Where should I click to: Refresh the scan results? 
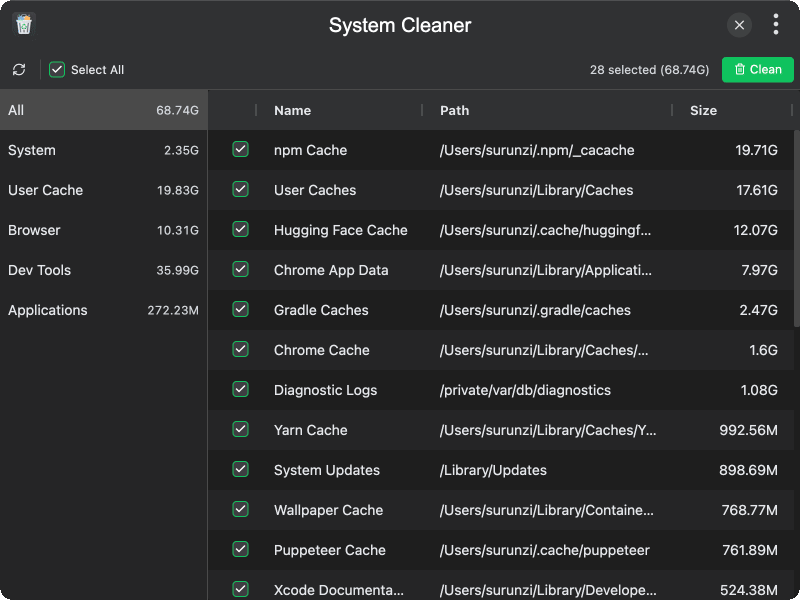click(19, 70)
